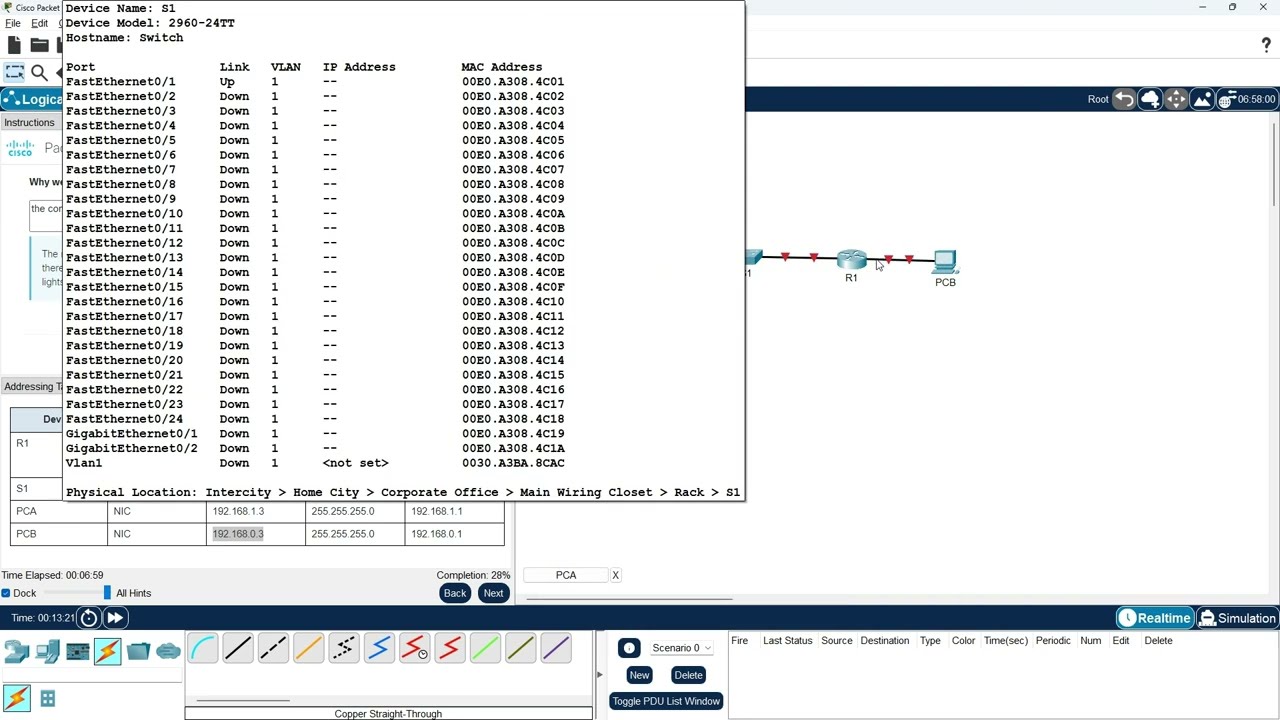Image resolution: width=1280 pixels, height=720 pixels.
Task: Choose the Copper Cross-Over dashed cable
Action: click(x=273, y=649)
